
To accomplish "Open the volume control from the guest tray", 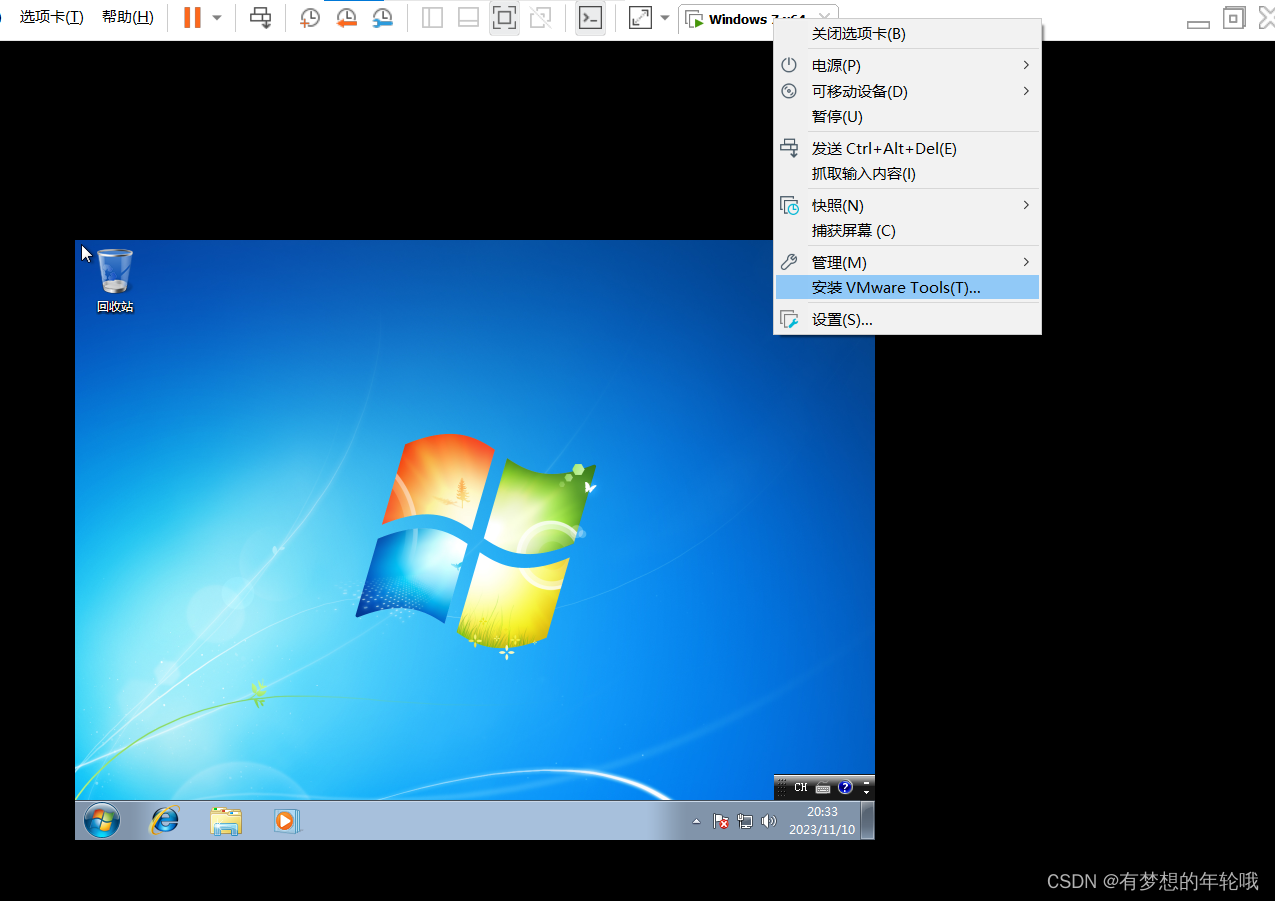I will pos(768,821).
